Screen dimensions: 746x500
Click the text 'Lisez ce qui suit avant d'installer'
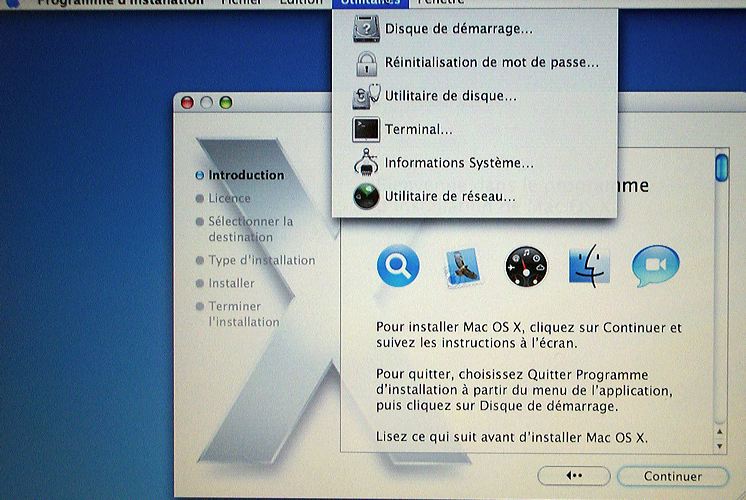(x=480, y=437)
